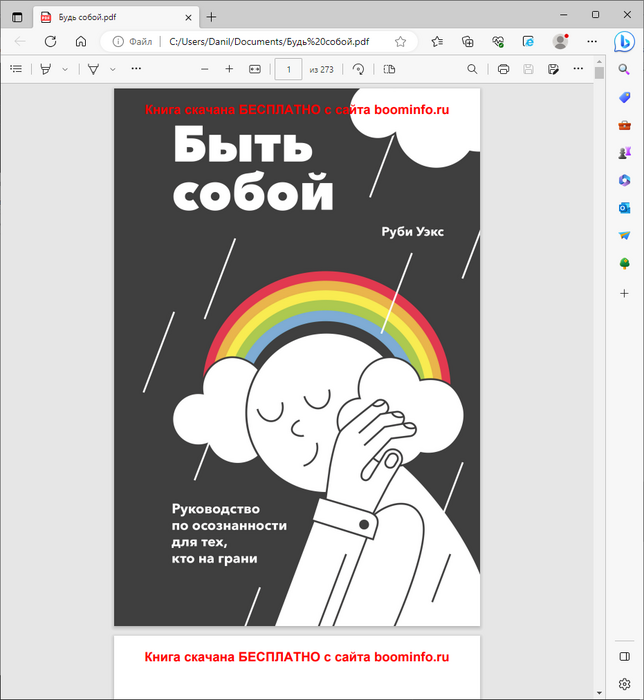644x700 pixels.
Task: Open tab actions menu button
Action: (x=17, y=17)
